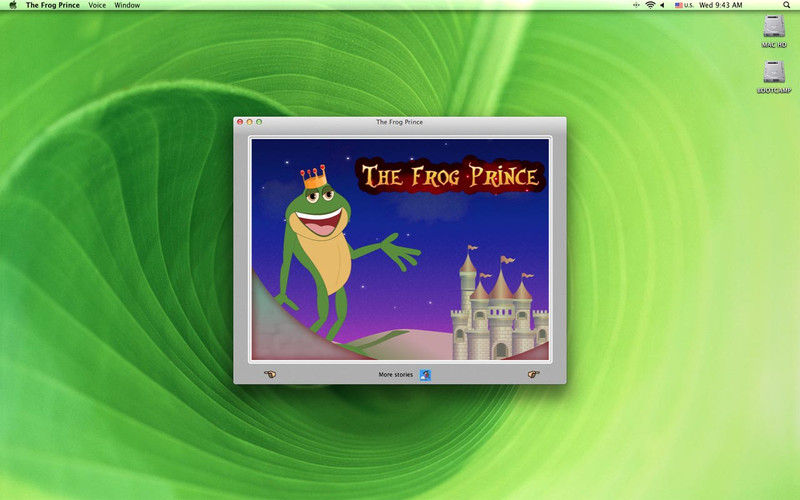
Task: Select the MAC HD drive icon
Action: tap(774, 29)
